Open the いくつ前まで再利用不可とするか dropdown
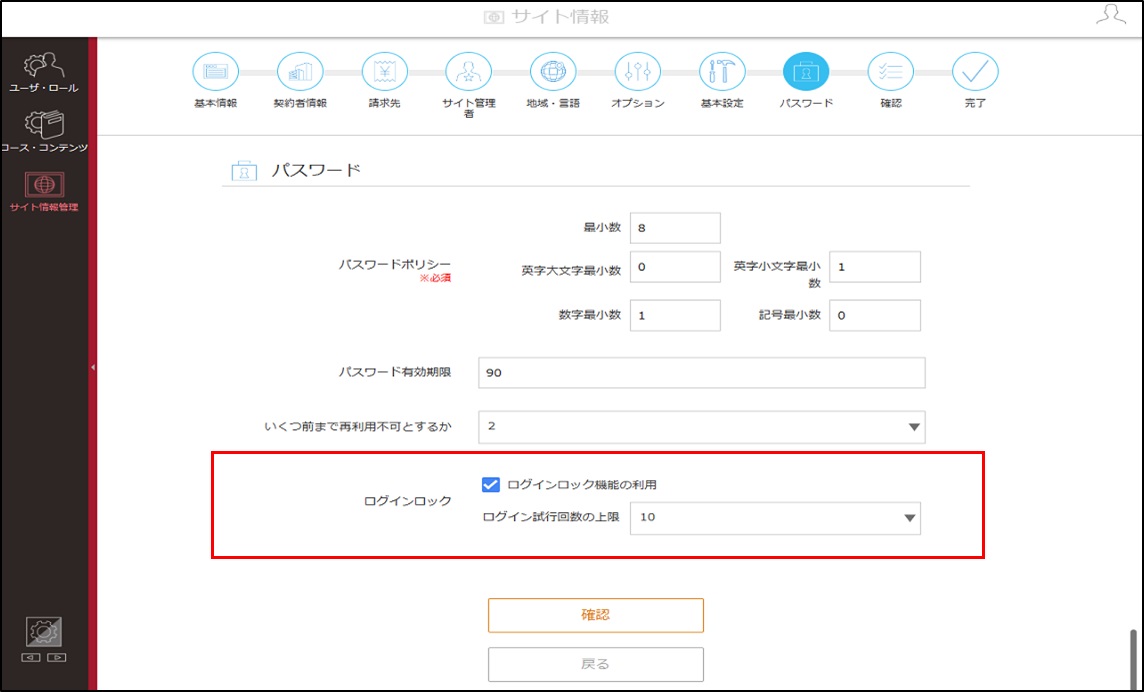Viewport: 1144px width, 692px height. 702,427
